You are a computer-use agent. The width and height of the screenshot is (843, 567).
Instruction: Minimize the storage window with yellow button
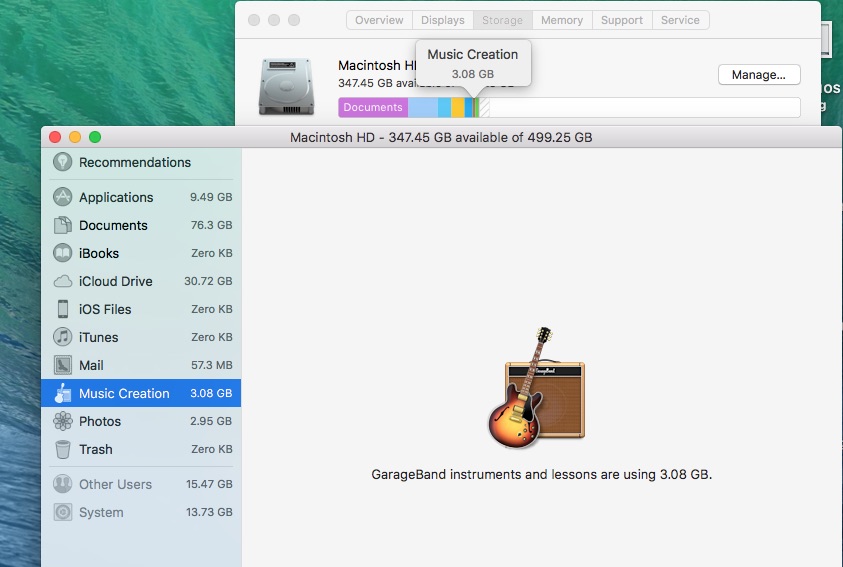click(75, 137)
